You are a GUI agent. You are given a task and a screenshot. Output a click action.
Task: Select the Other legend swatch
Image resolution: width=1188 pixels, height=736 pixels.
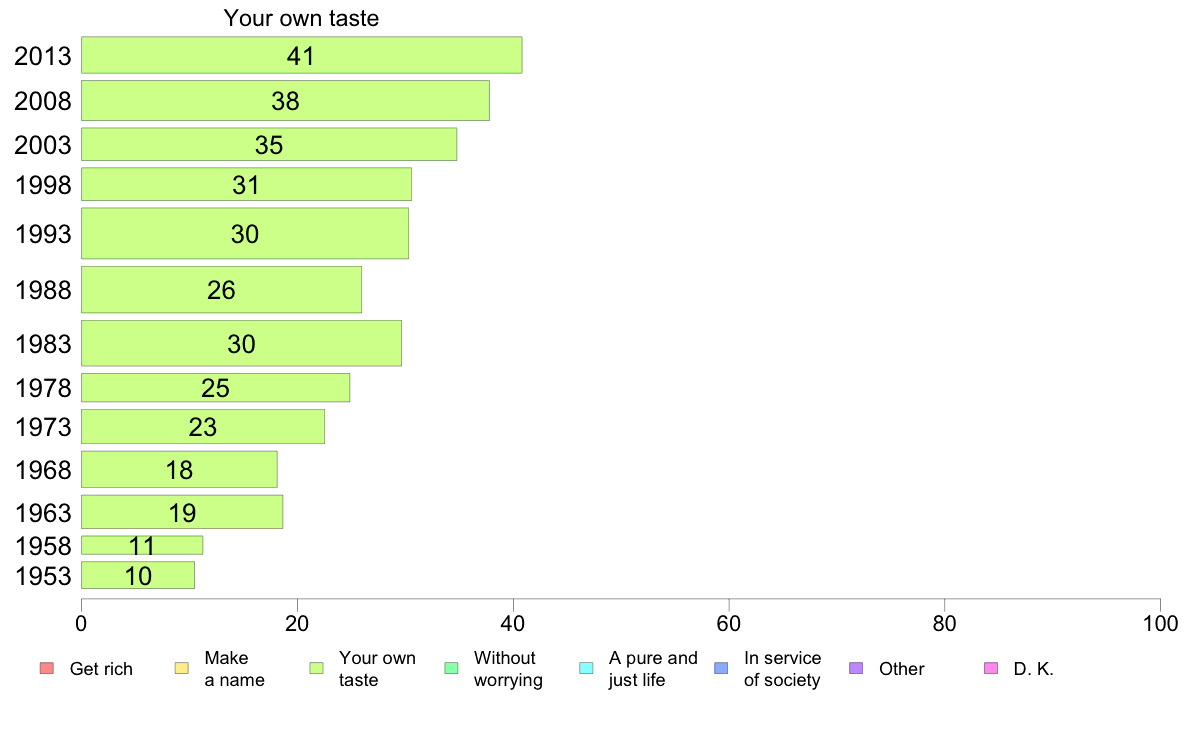(x=856, y=669)
